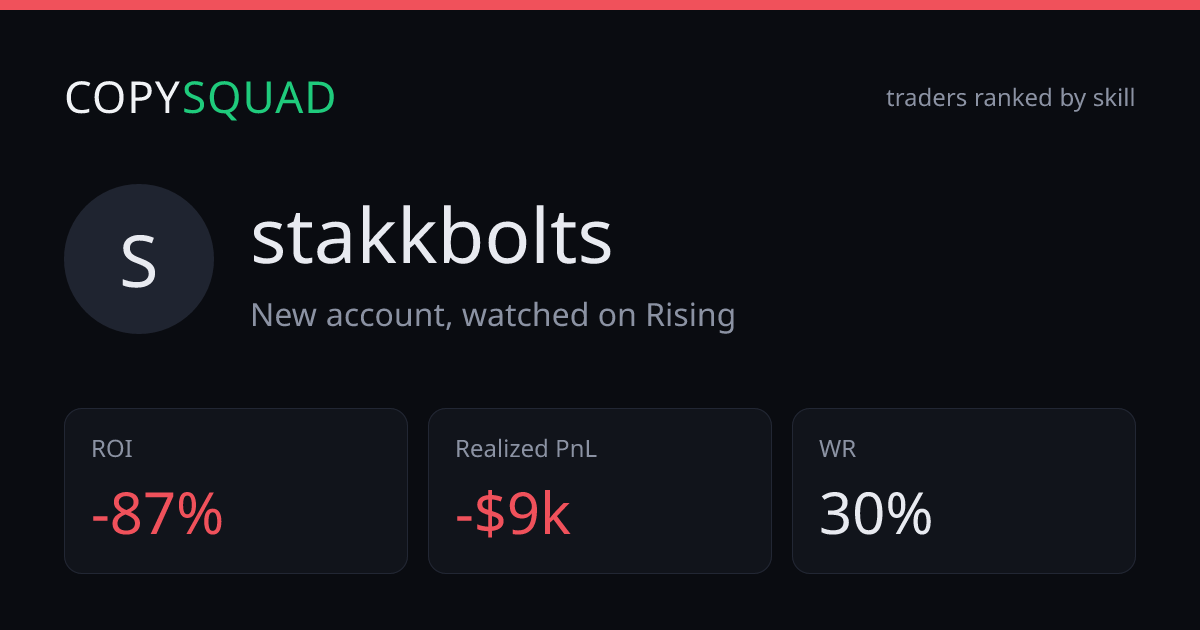Click the "traders ranked by skill" tagline

pos(1010,98)
